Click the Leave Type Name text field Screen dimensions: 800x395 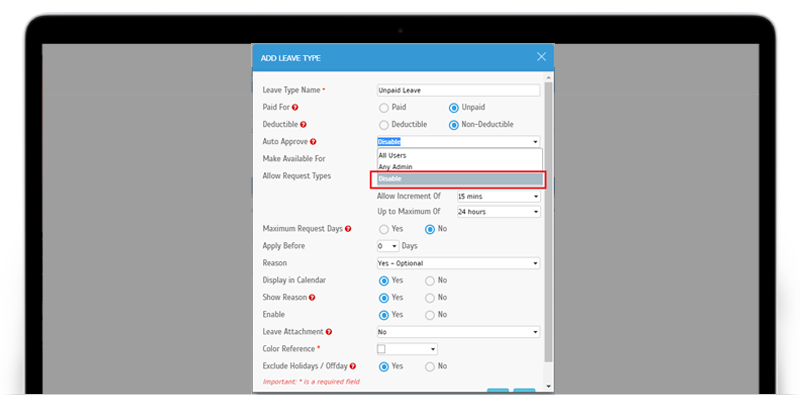(x=458, y=90)
